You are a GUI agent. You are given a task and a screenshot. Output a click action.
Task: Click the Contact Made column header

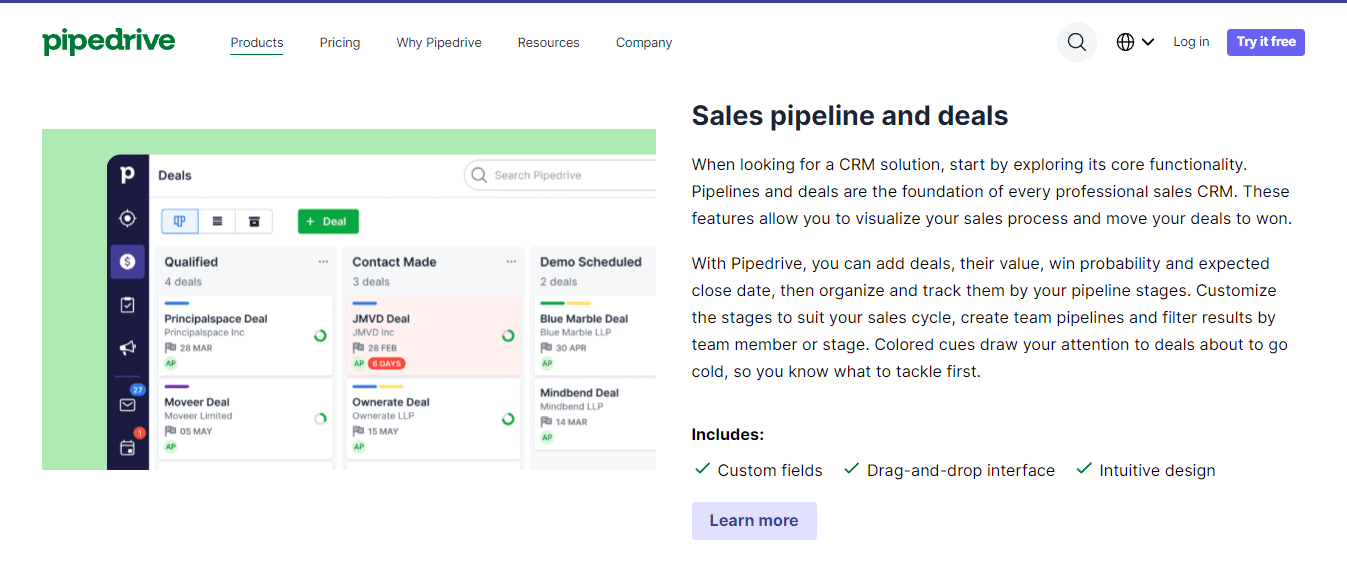point(394,262)
